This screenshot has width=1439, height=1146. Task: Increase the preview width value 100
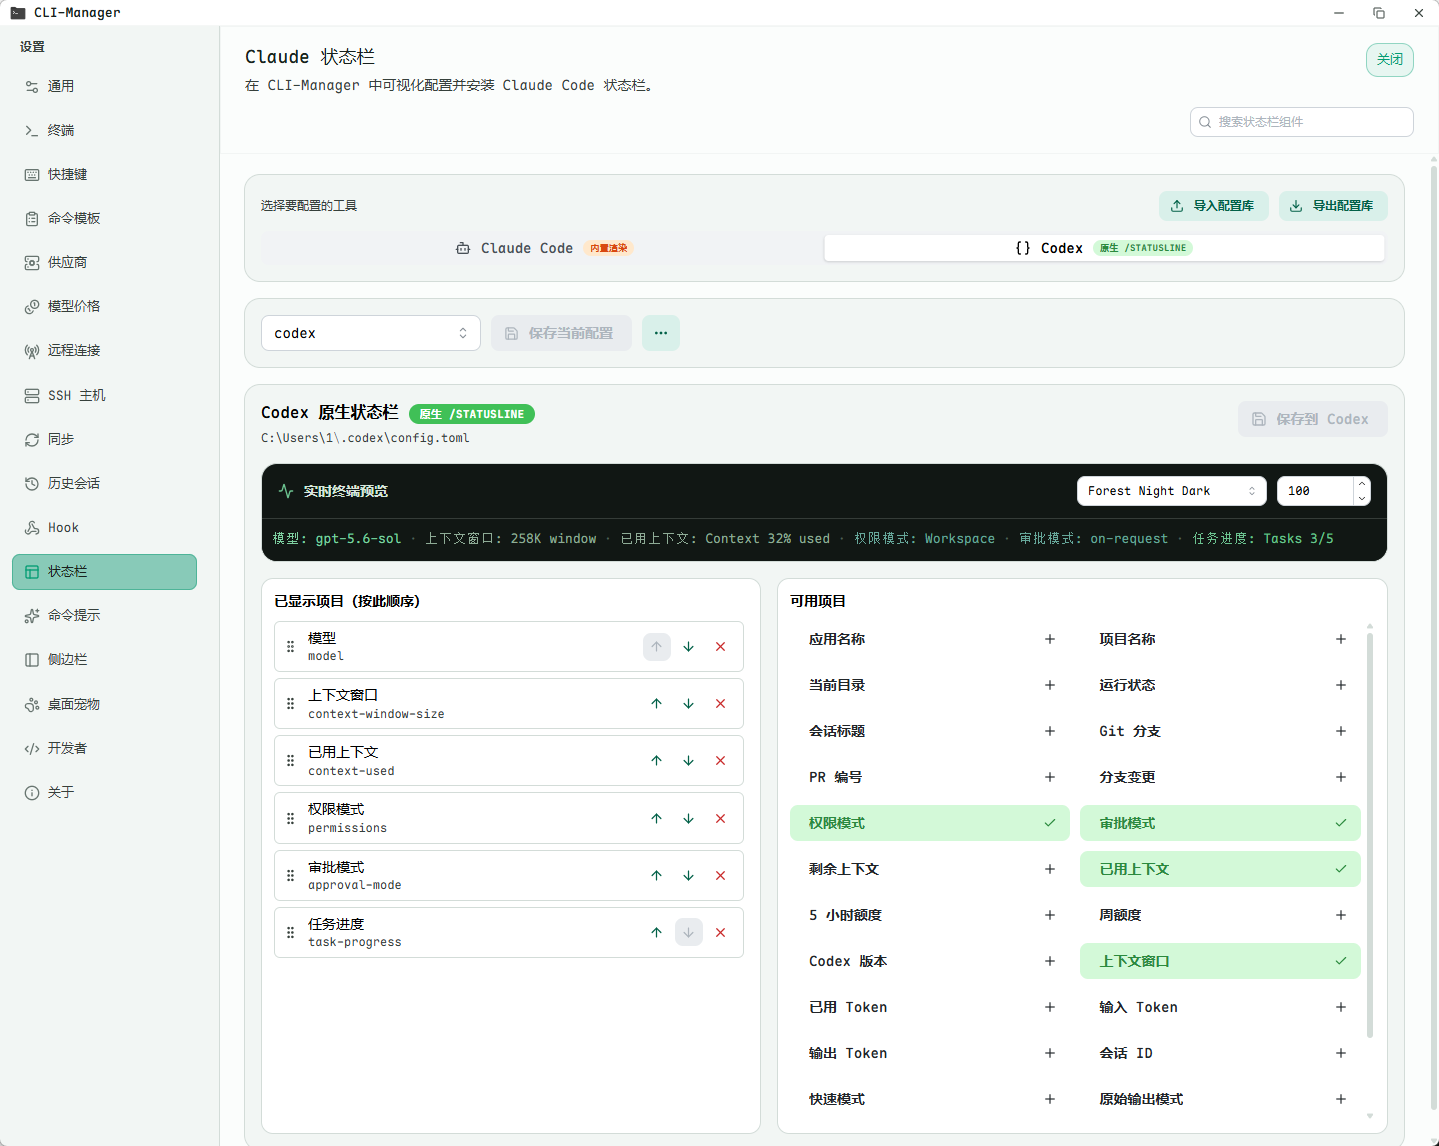(1362, 484)
